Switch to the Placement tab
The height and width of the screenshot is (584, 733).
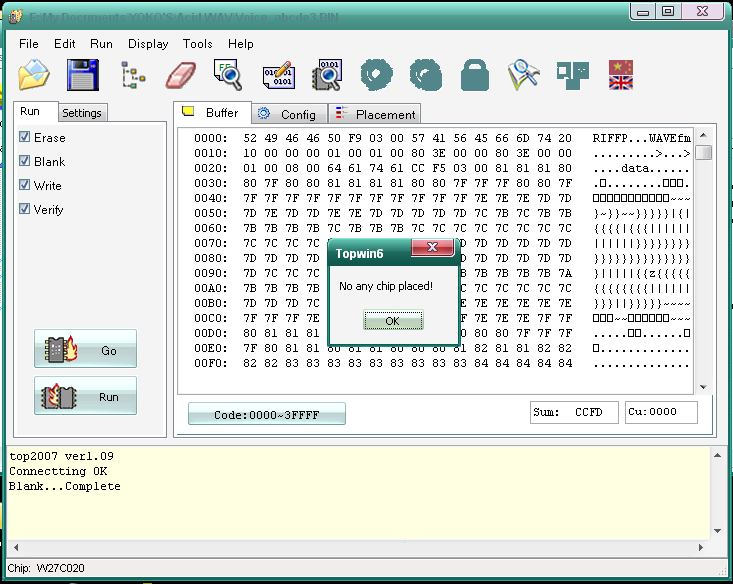(x=375, y=114)
